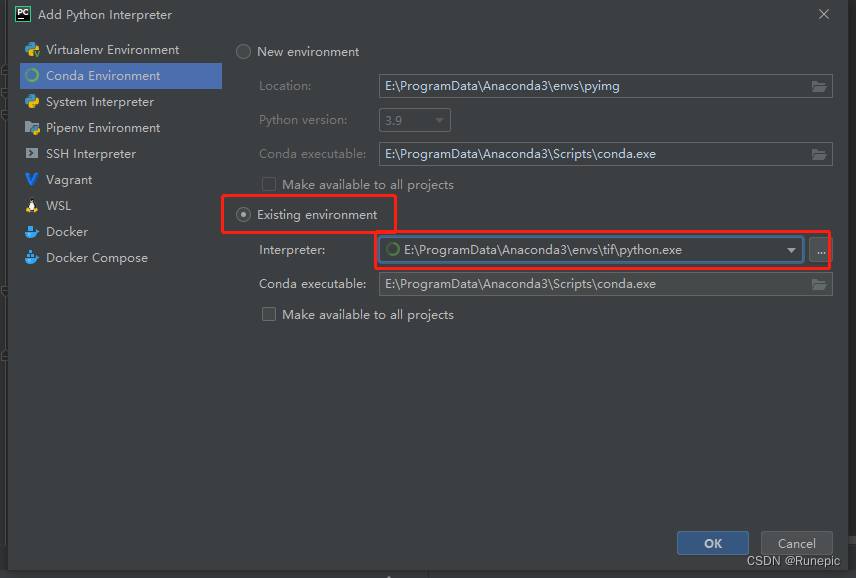
Task: Click the SSH terminal icon
Action: [x=32, y=153]
